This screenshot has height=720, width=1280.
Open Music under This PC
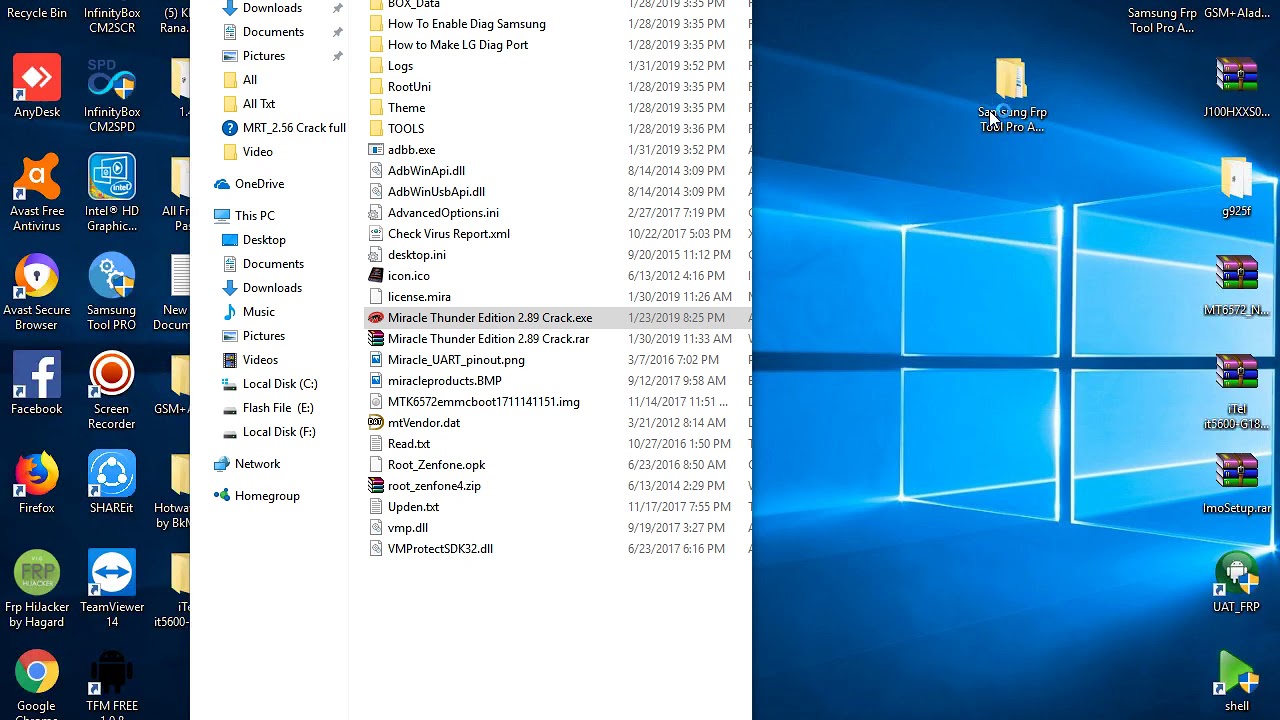tap(258, 312)
